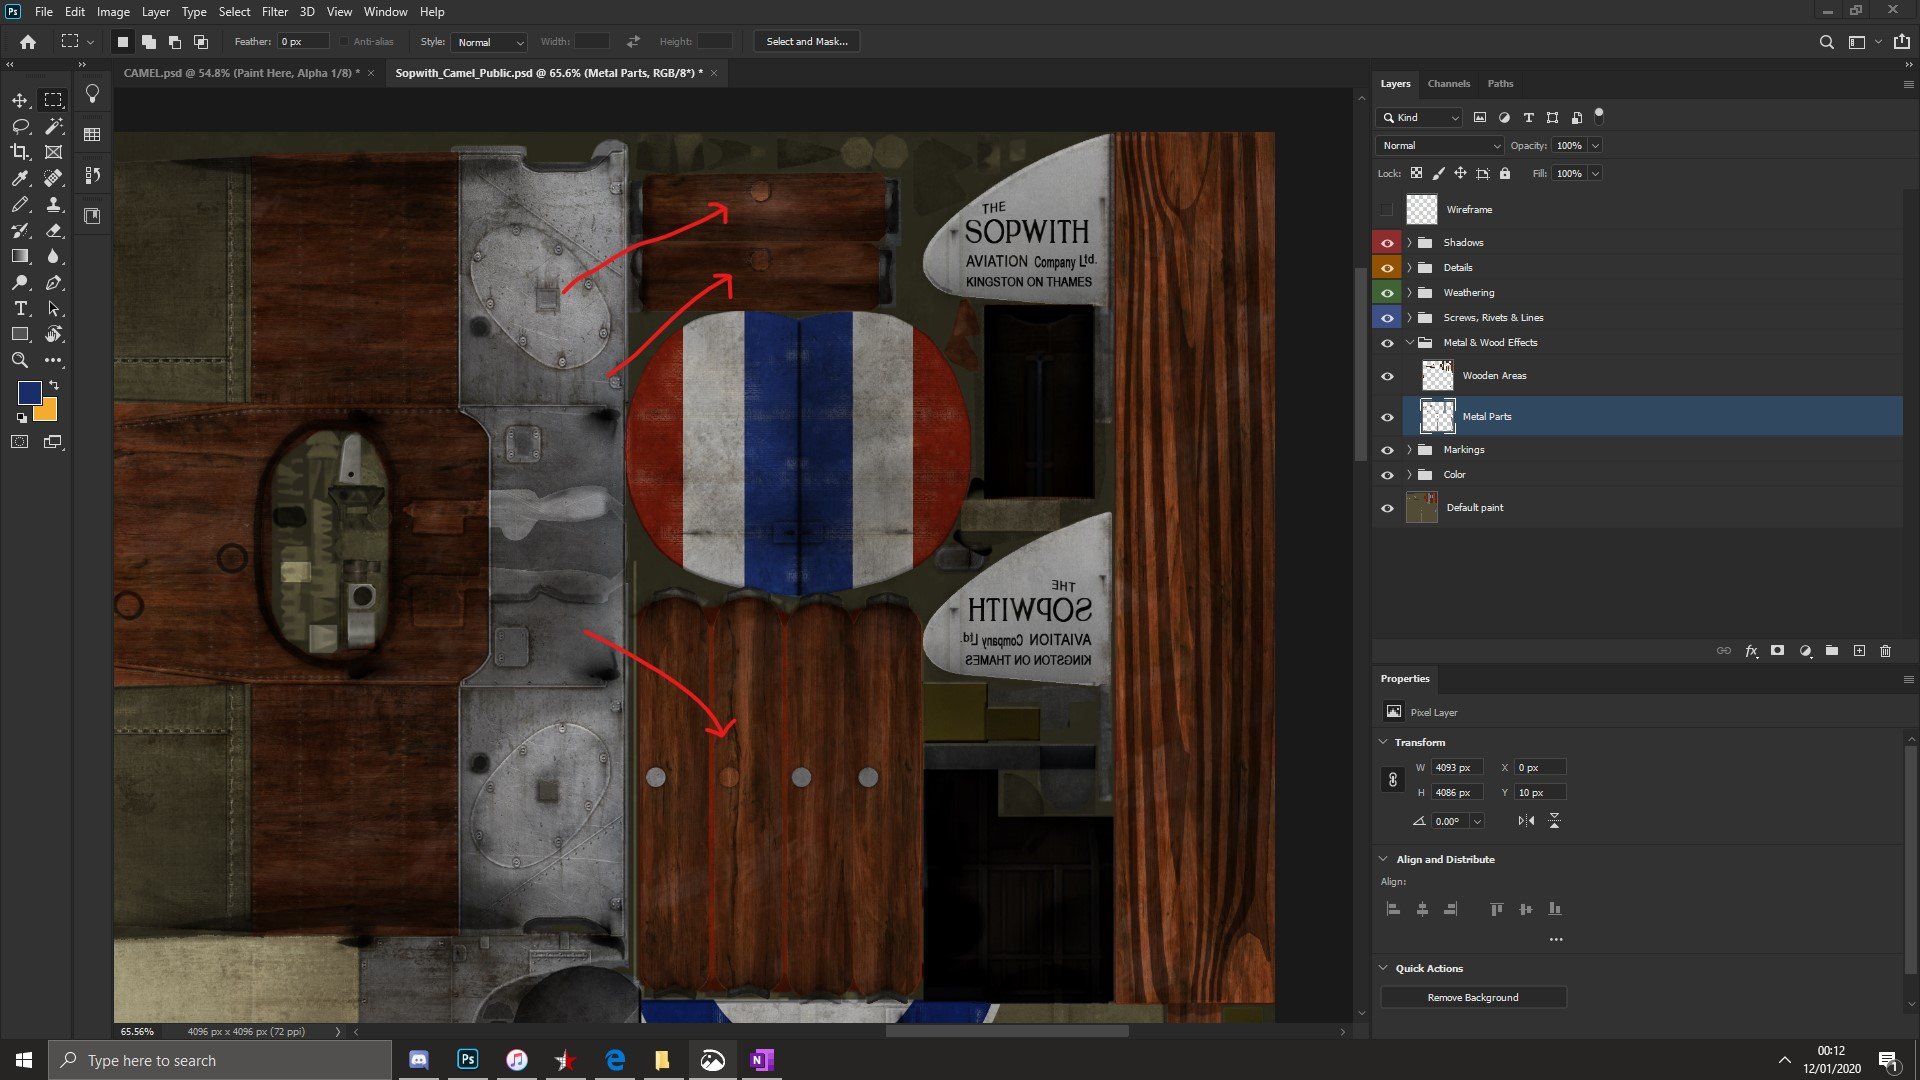Filter layers by type layers
The width and height of the screenshot is (1920, 1080).
1528,117
